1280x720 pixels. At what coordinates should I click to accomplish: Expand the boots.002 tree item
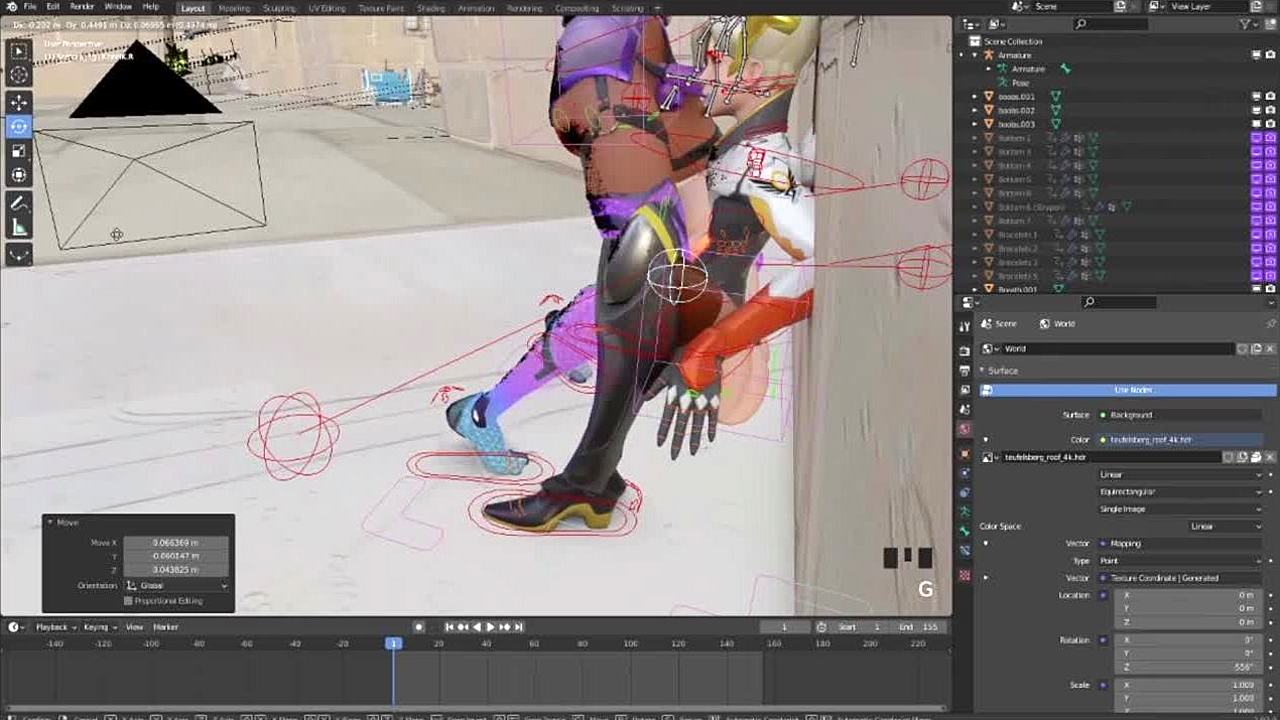(976, 110)
